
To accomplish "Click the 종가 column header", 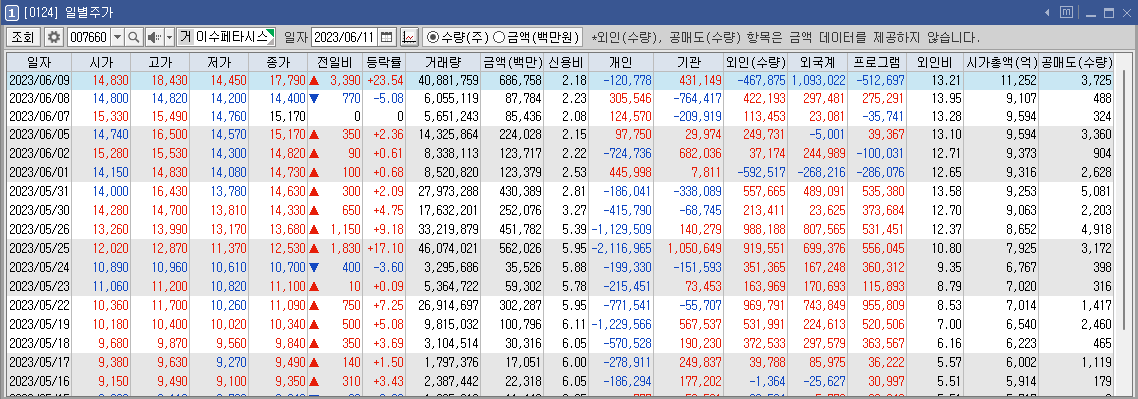I will (279, 62).
